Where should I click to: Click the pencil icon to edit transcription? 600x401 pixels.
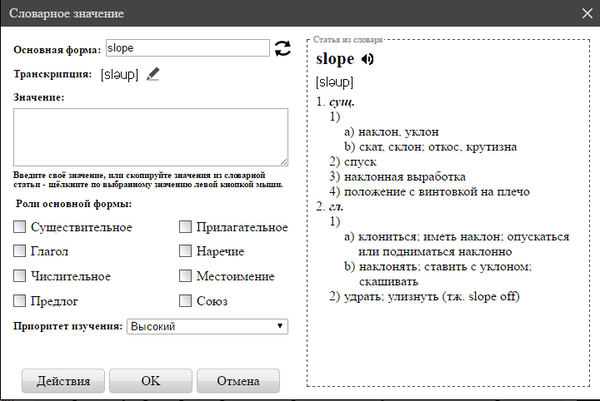coord(153,73)
